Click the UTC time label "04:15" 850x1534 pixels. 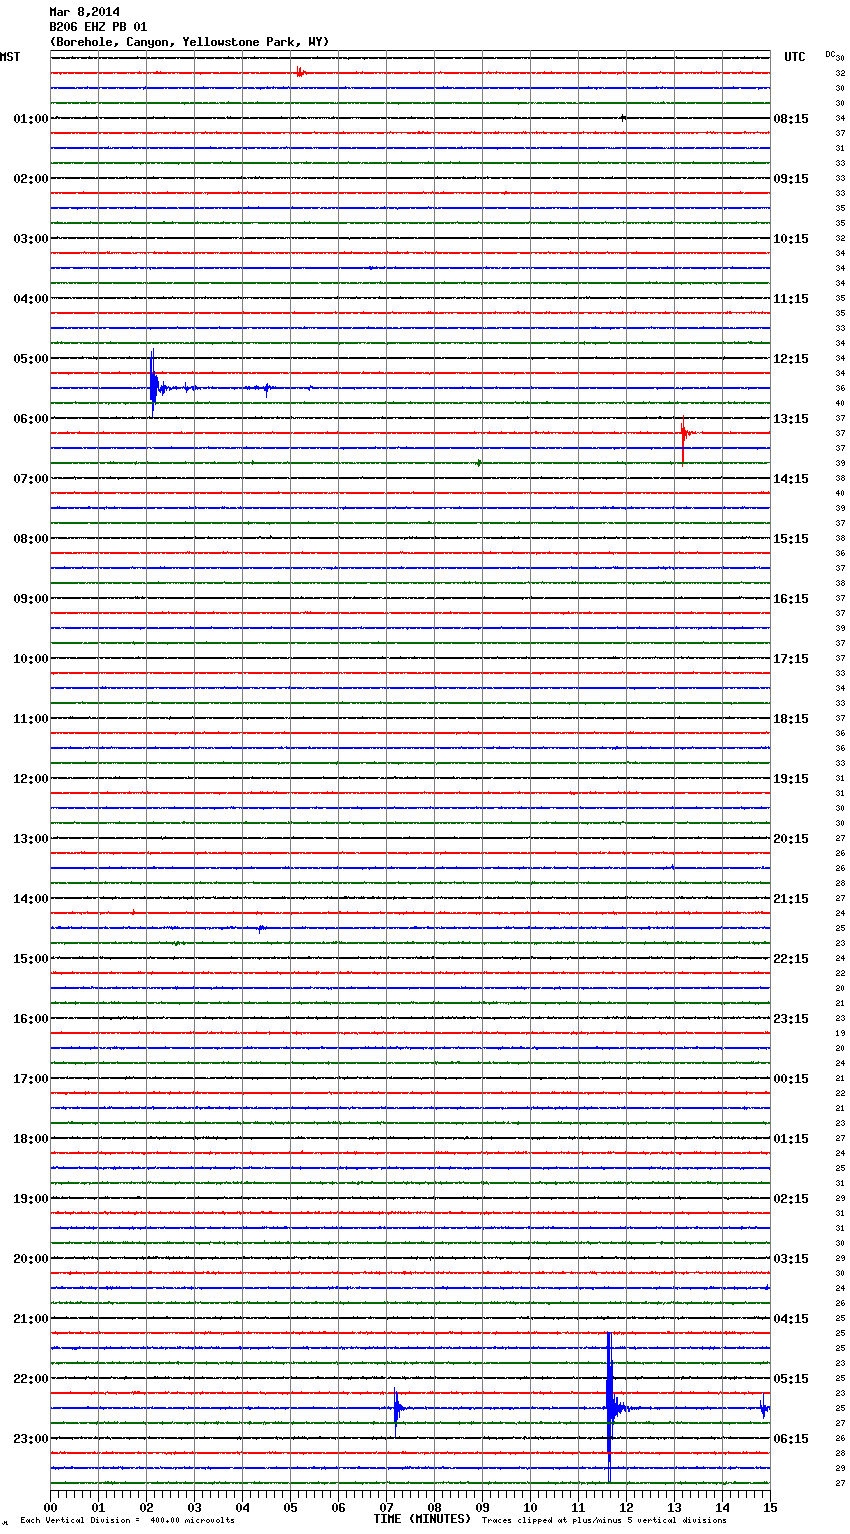pyautogui.click(x=791, y=1319)
